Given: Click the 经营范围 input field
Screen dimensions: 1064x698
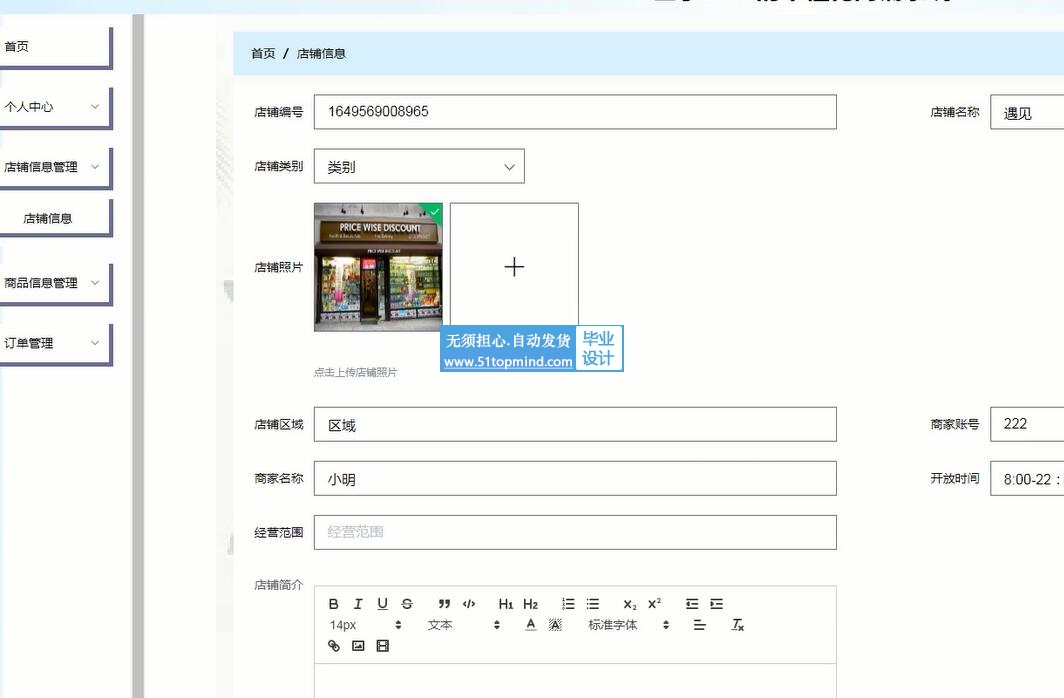Looking at the screenshot, I should coord(575,532).
